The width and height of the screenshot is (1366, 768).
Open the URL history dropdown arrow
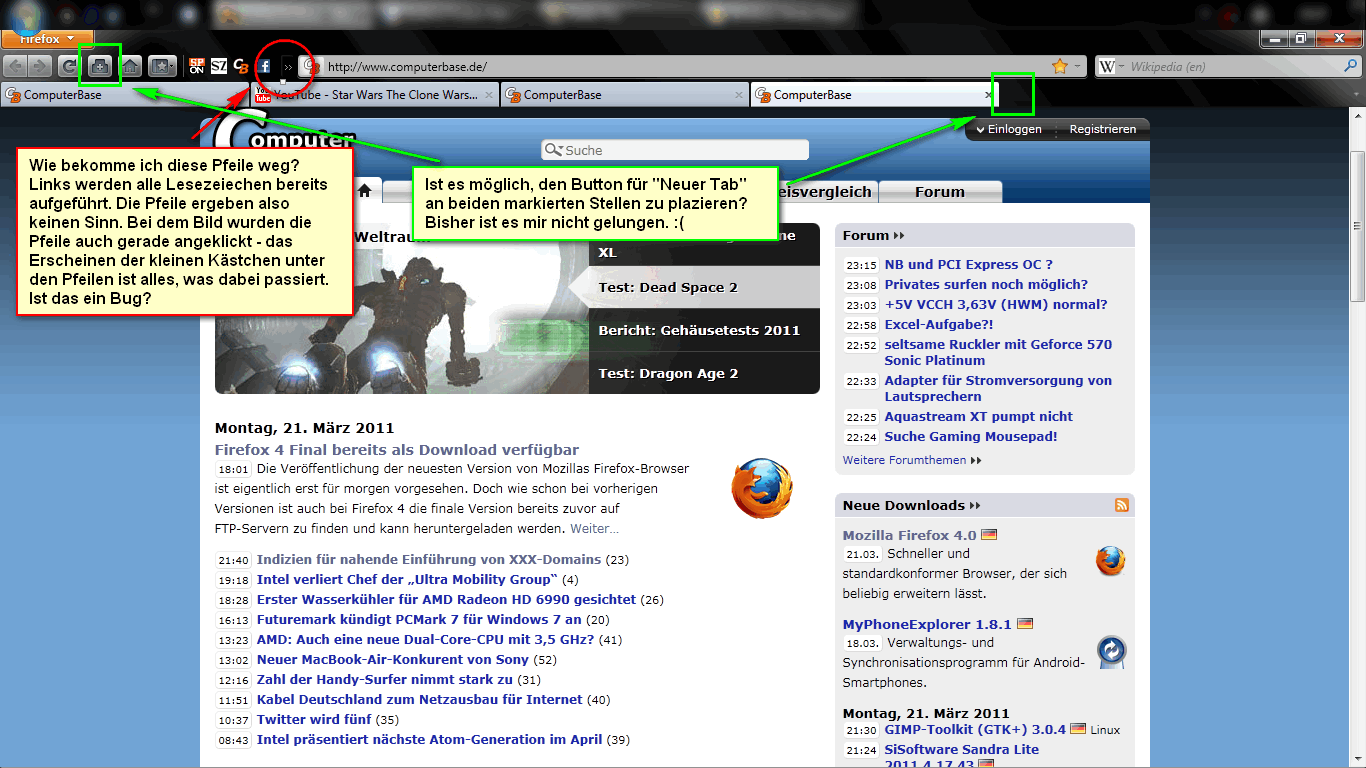1077,67
